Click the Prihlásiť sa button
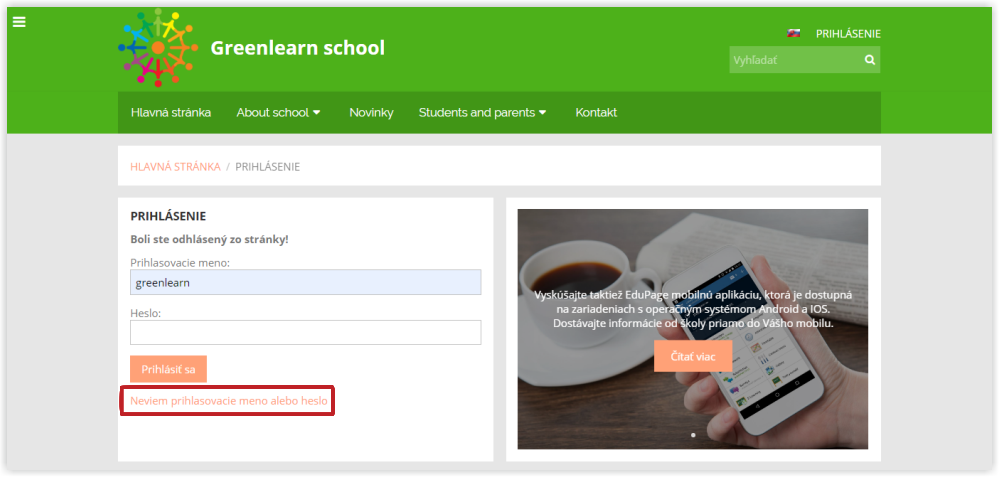999x477 pixels. [168, 369]
